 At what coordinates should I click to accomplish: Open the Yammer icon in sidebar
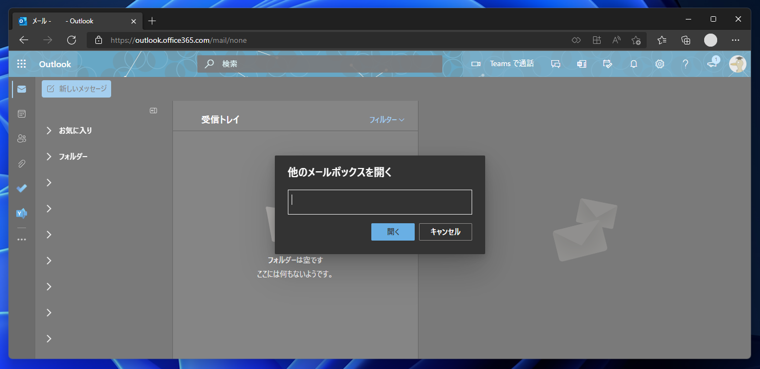(x=21, y=213)
